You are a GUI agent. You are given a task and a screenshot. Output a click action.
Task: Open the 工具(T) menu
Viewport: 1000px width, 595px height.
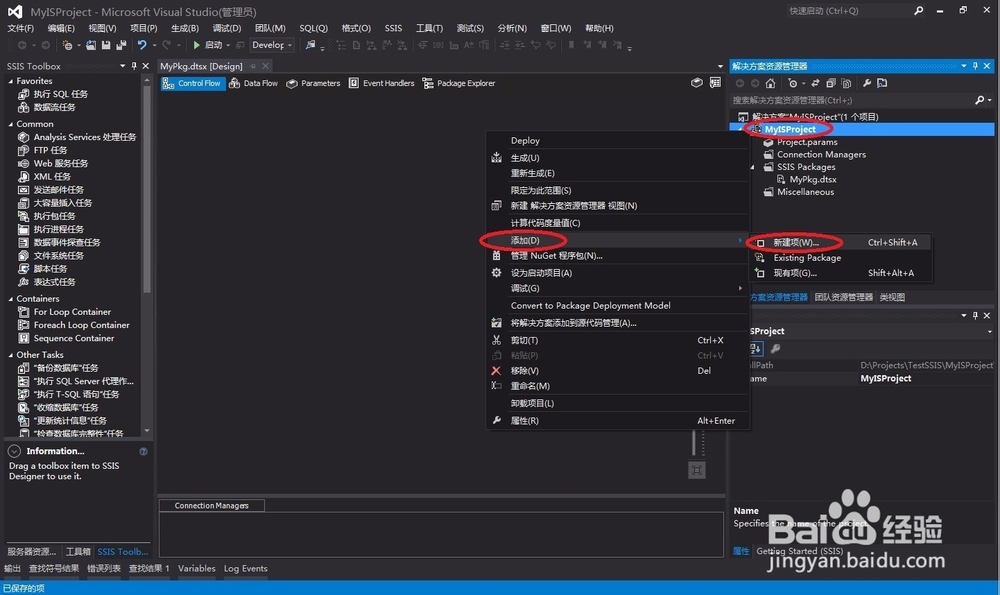[429, 28]
